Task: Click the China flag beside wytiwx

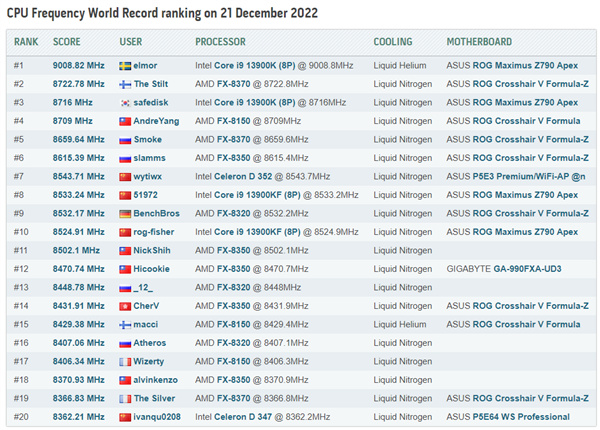Action: pos(125,177)
